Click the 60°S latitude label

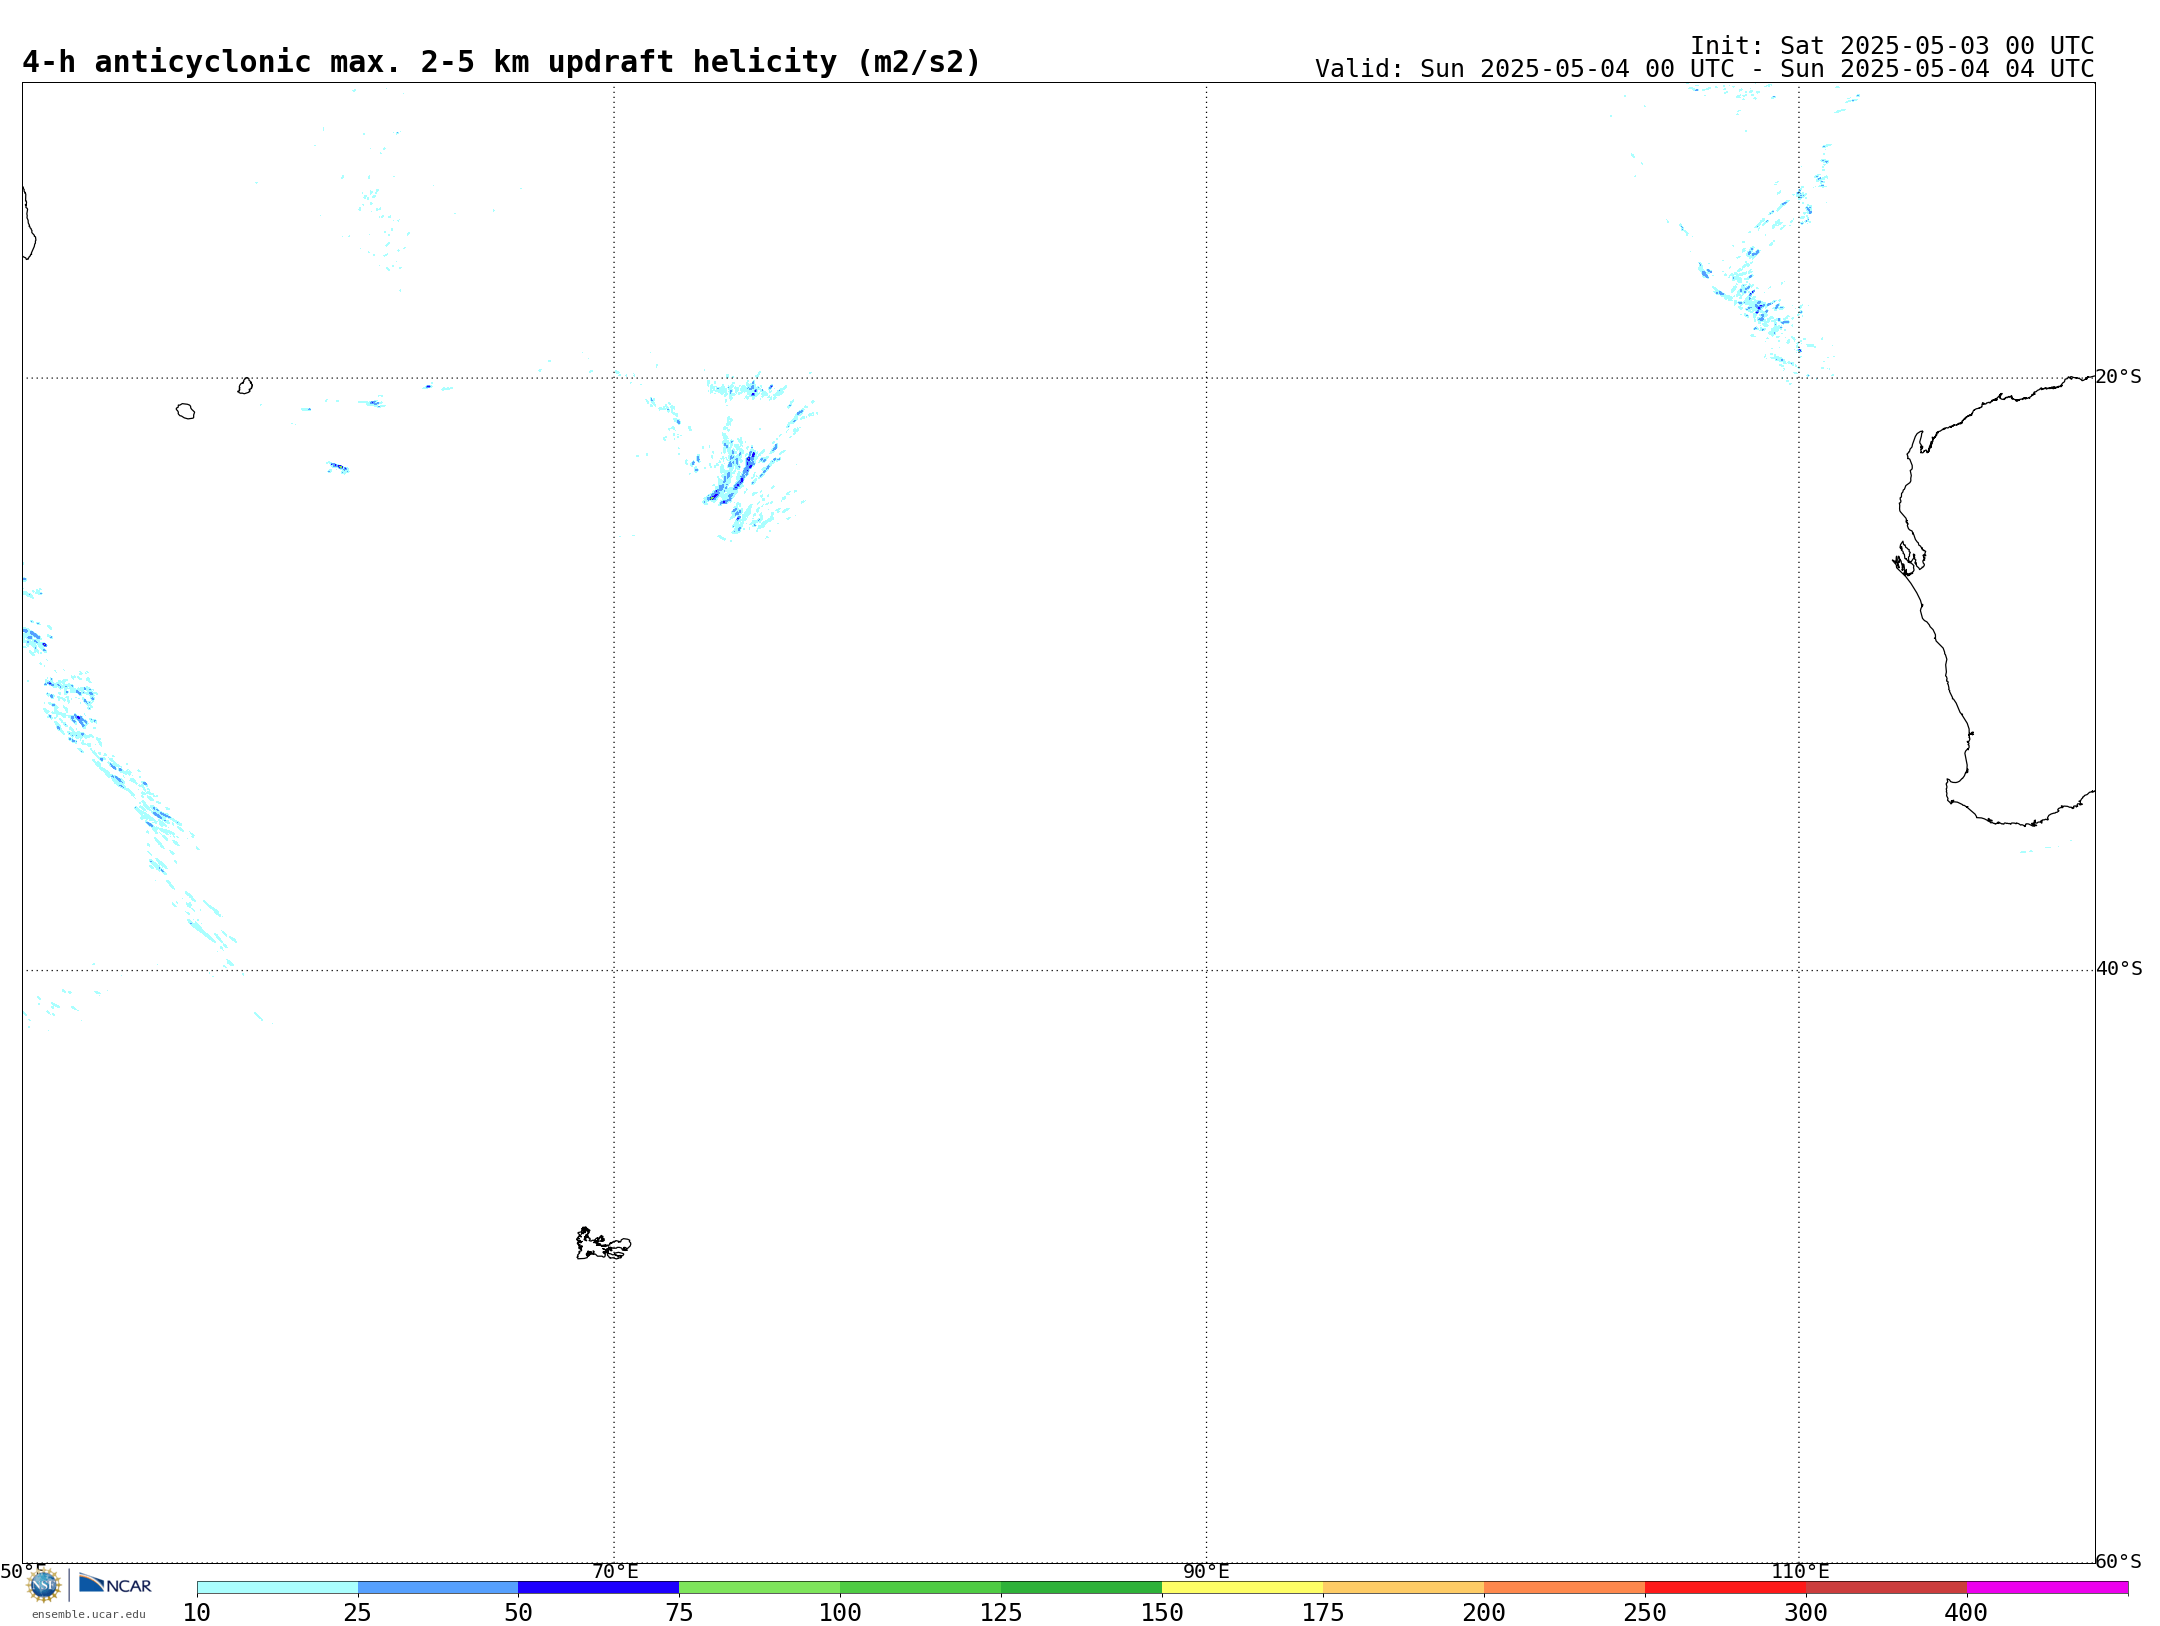click(2119, 1561)
